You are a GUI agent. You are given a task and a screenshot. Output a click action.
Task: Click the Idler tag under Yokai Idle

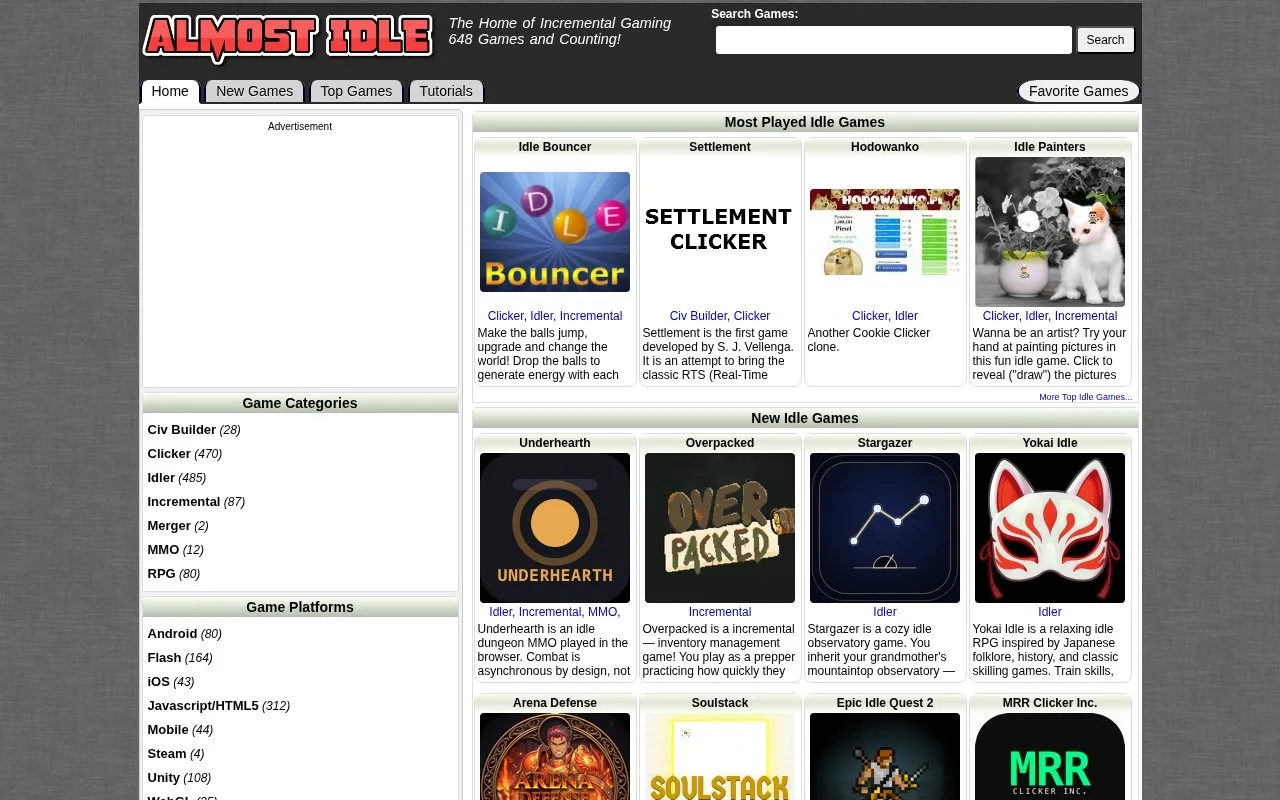1050,612
